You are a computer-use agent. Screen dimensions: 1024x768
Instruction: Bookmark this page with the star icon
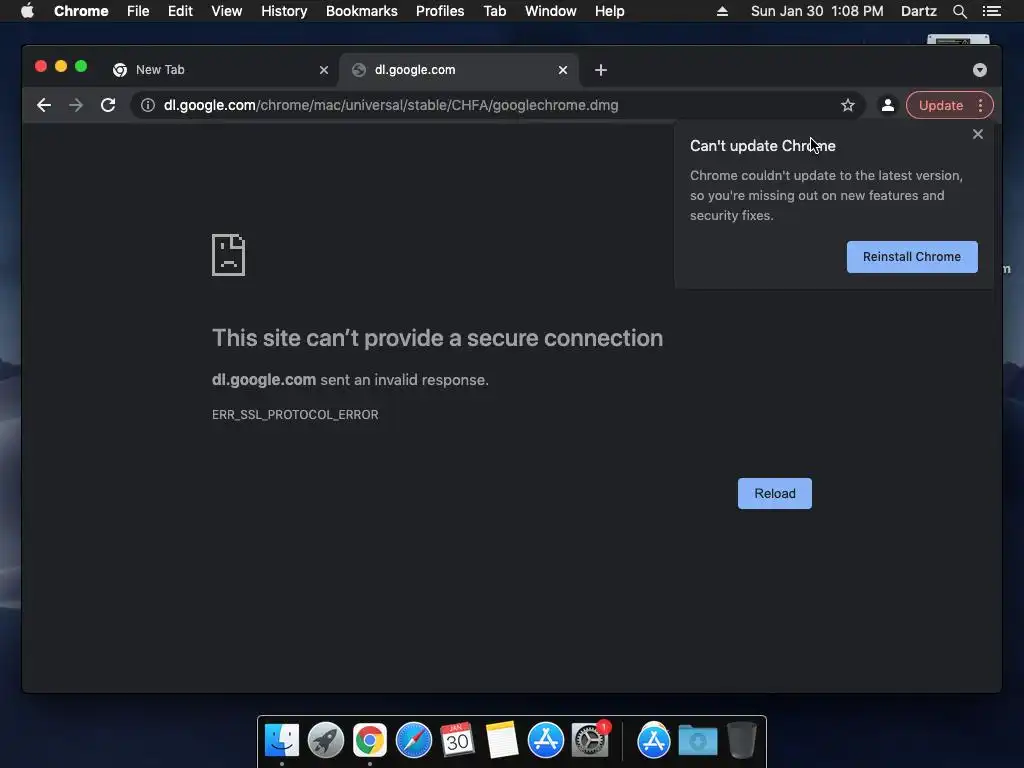848,105
